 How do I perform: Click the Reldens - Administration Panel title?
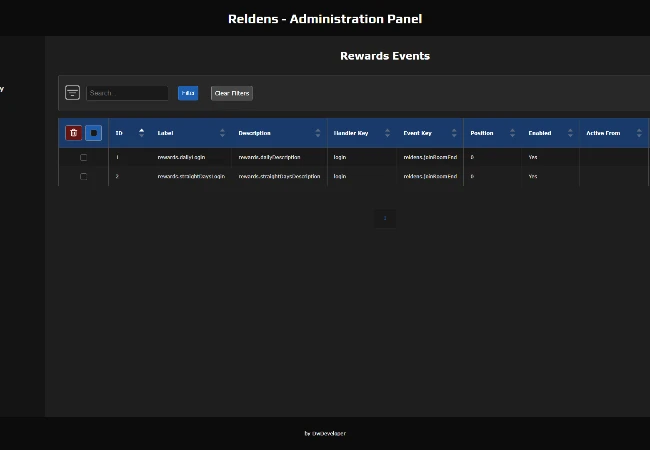[325, 19]
